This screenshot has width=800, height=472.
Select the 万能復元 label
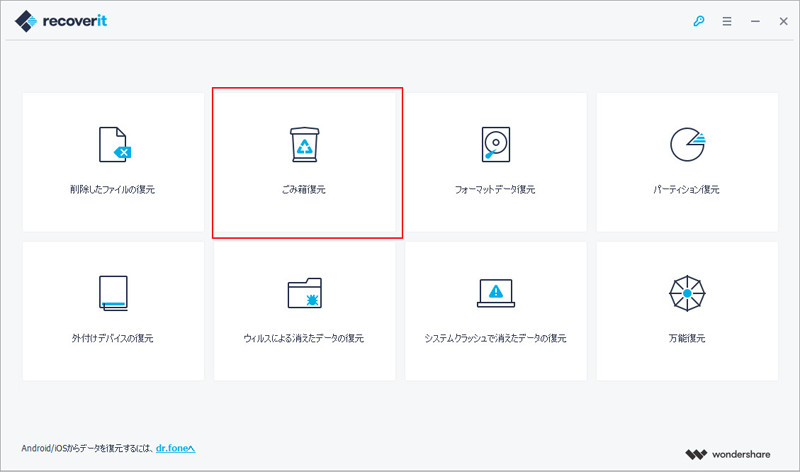[687, 338]
